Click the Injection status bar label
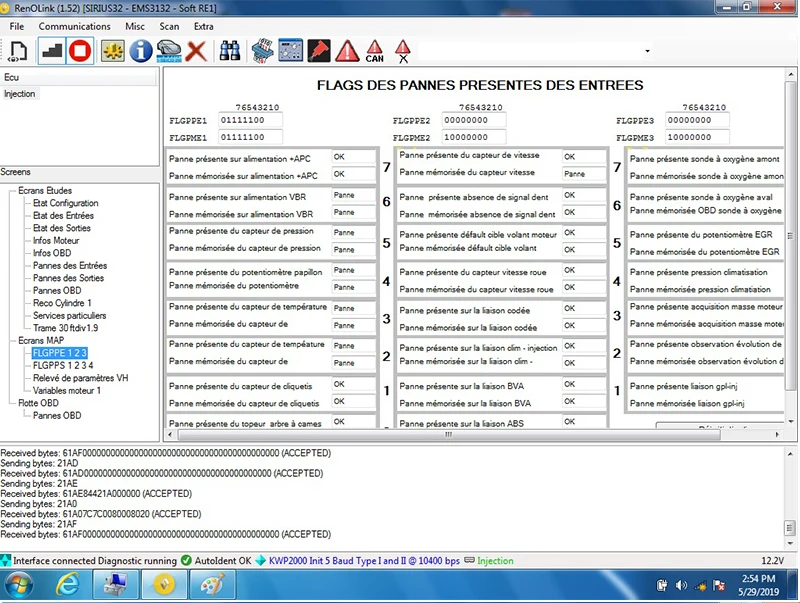Image resolution: width=800 pixels, height=603 pixels. (x=495, y=561)
